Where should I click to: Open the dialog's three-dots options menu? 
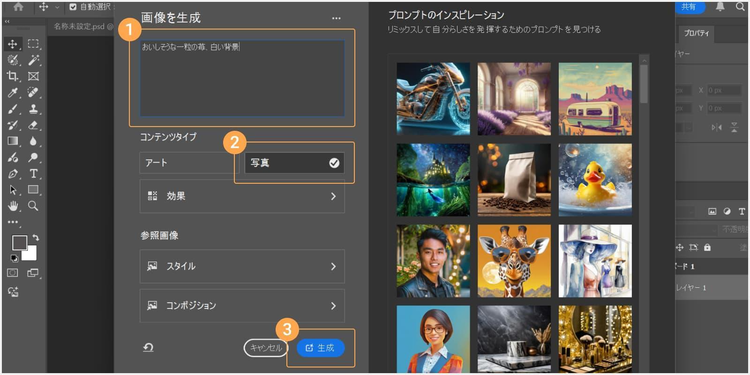[336, 18]
